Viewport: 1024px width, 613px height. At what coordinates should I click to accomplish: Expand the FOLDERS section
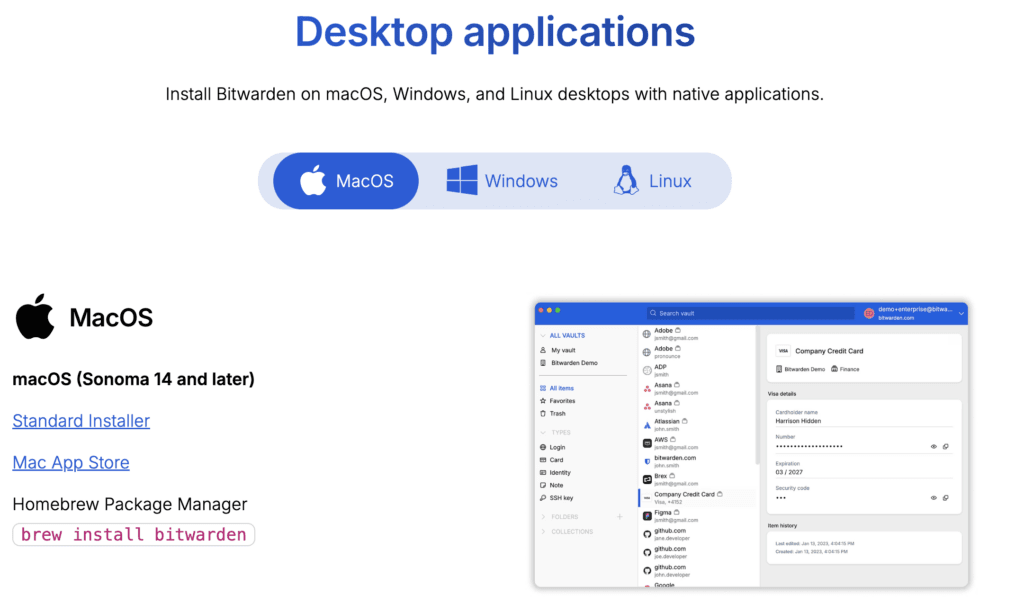(543, 517)
